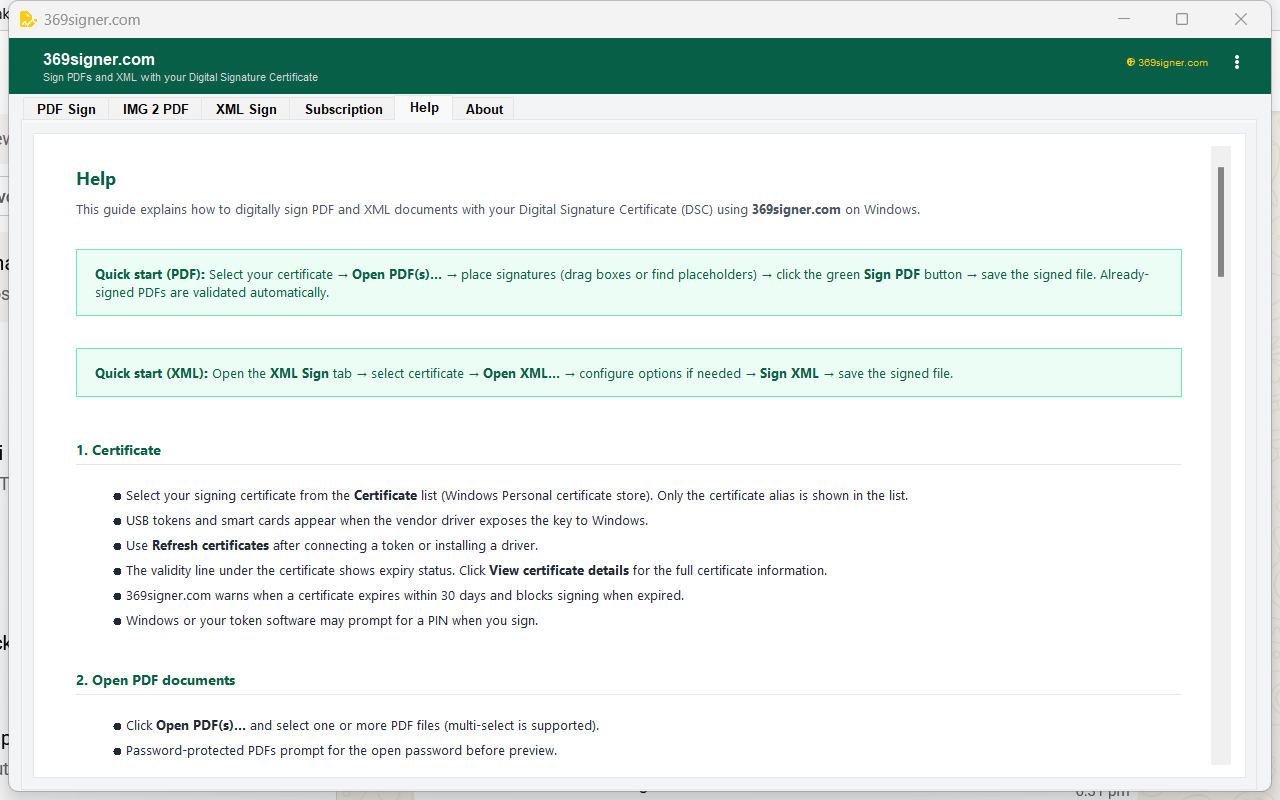Open the XML Sign tab
This screenshot has height=800, width=1280.
[x=246, y=109]
